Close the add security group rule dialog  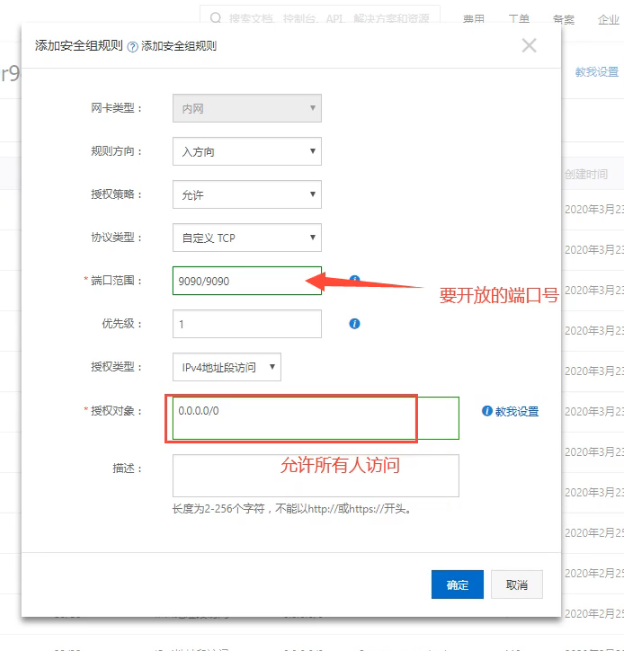[529, 45]
